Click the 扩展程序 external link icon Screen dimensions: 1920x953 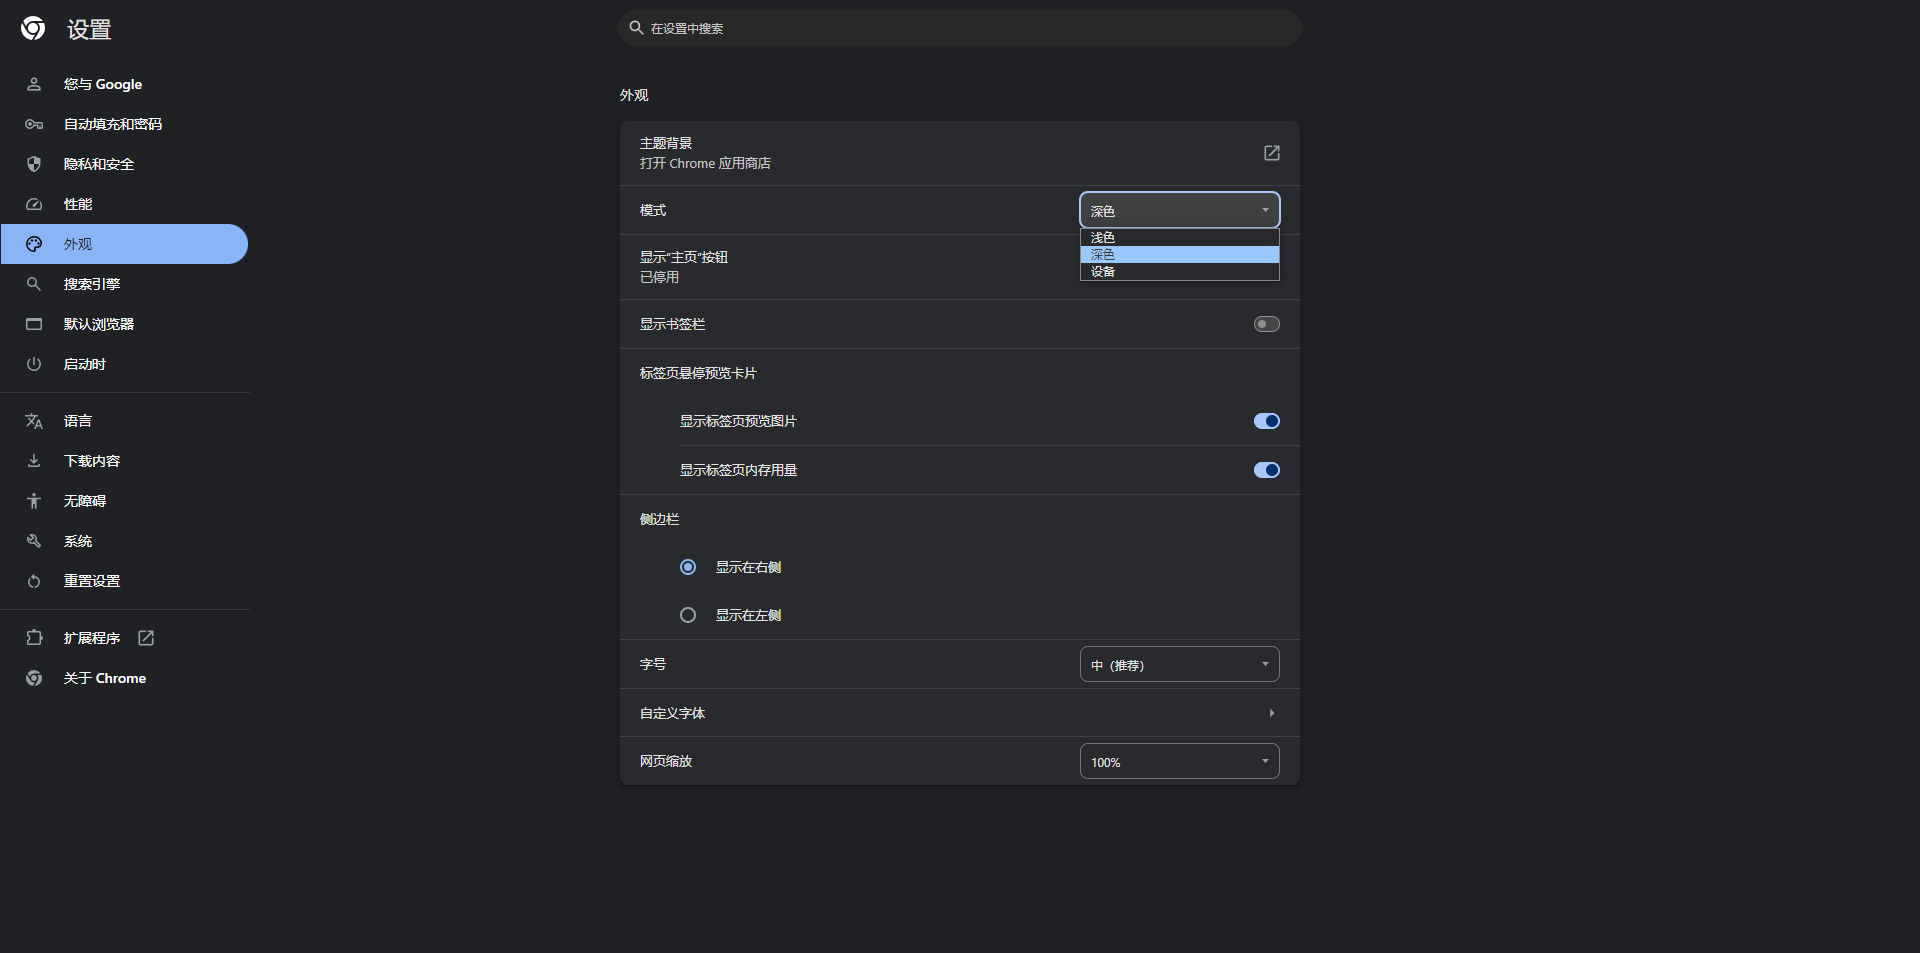(146, 638)
